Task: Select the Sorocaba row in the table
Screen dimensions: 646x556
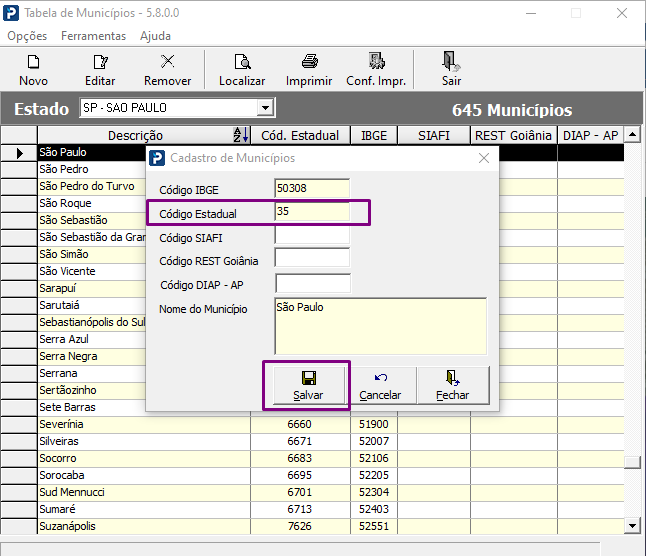Action: 312,475
